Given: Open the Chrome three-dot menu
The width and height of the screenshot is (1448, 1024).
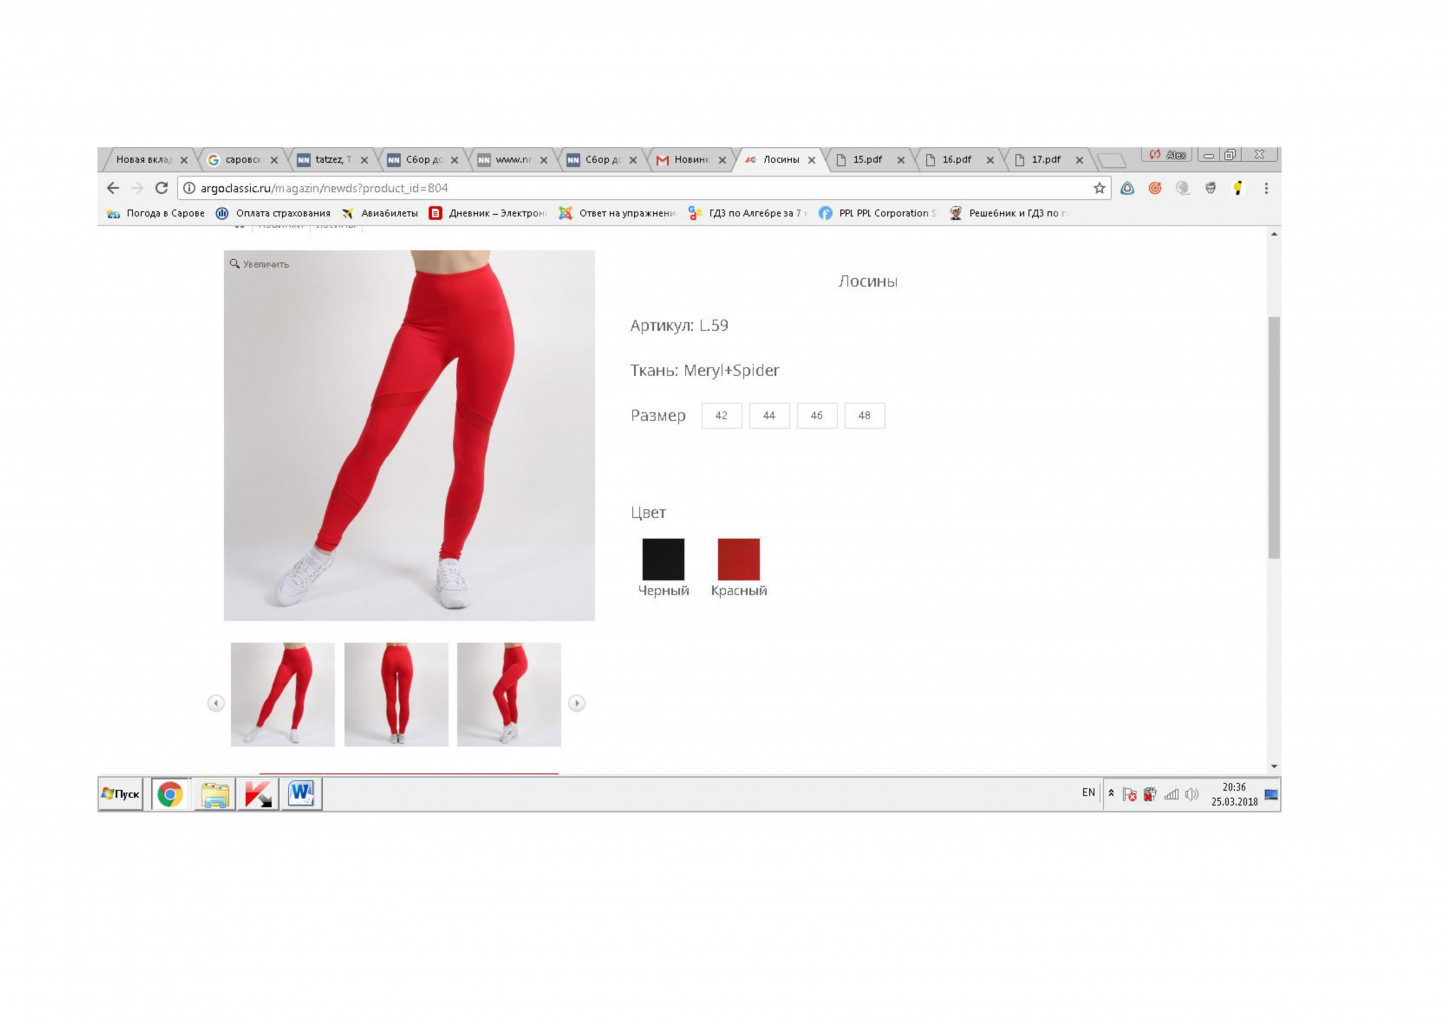Looking at the screenshot, I should coord(1266,188).
